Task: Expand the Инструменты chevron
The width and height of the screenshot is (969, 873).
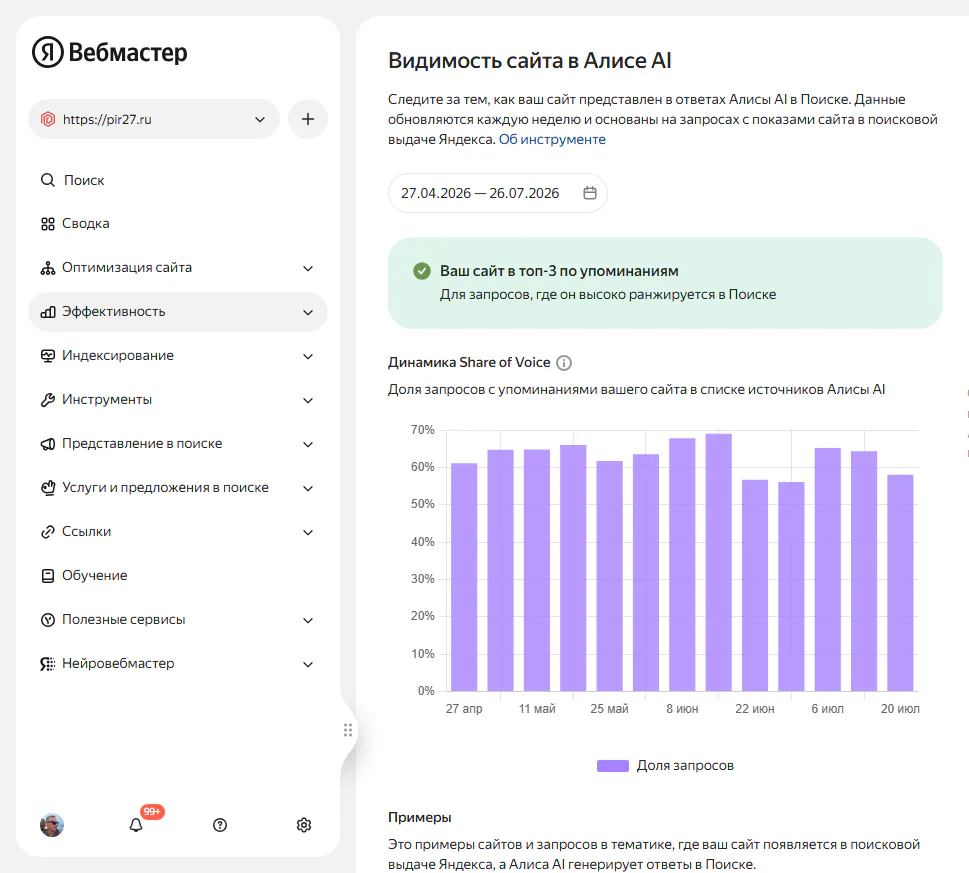Action: coord(308,400)
